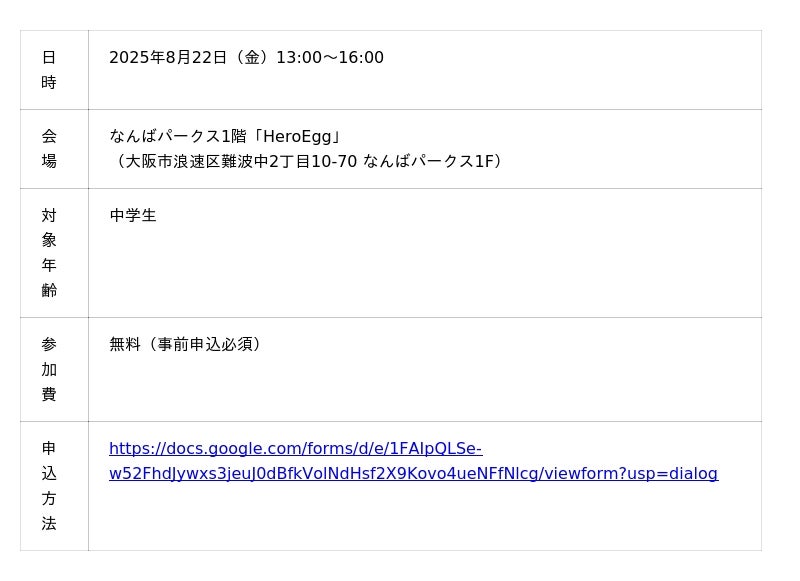Click the 申込方法 row header cell
800x581 pixels.
coord(49,485)
